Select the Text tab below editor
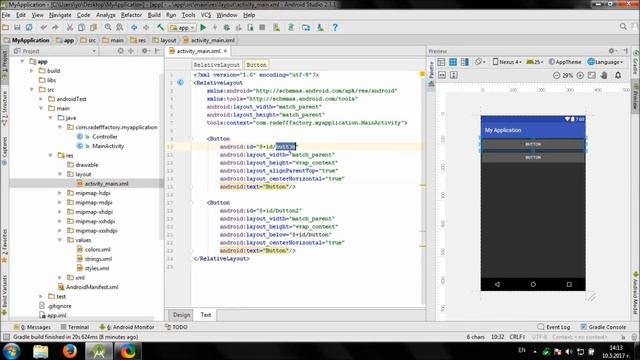The height and width of the screenshot is (360, 640). tap(206, 315)
